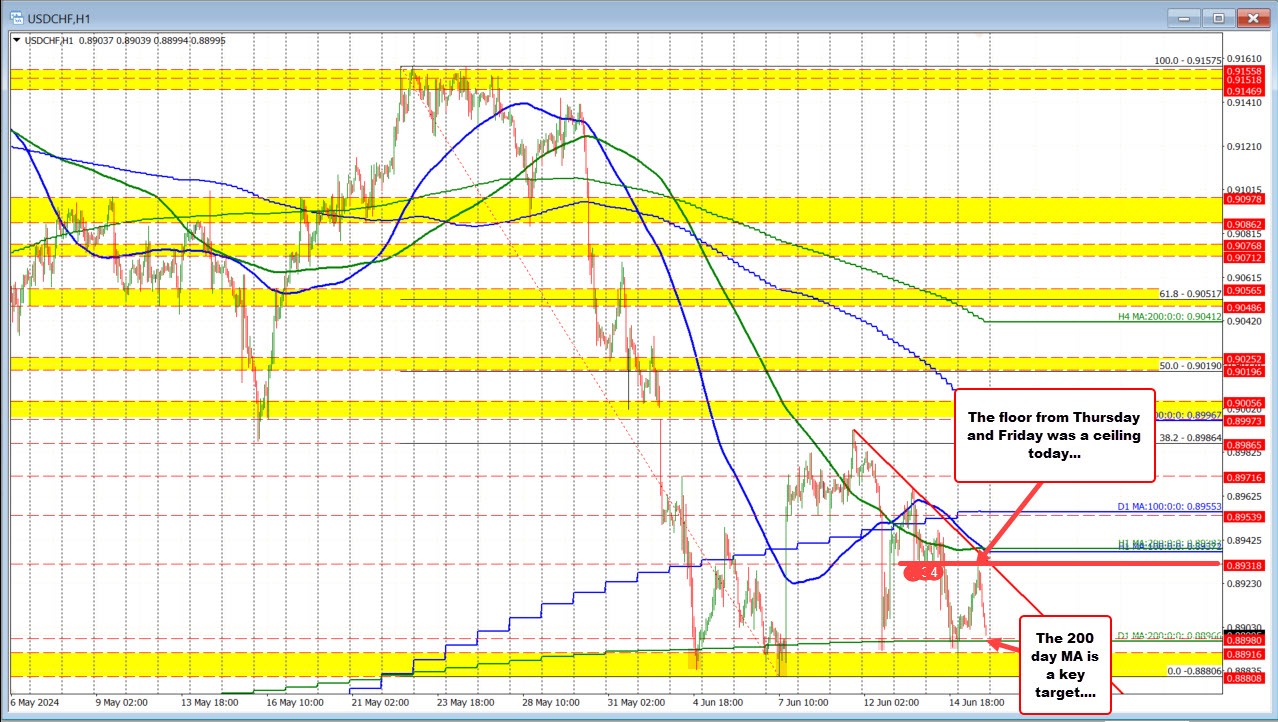Viewport: 1278px width, 722px height.
Task: Select the 50.0 - 0.90190 Fibonacci label
Action: pyautogui.click(x=1190, y=366)
